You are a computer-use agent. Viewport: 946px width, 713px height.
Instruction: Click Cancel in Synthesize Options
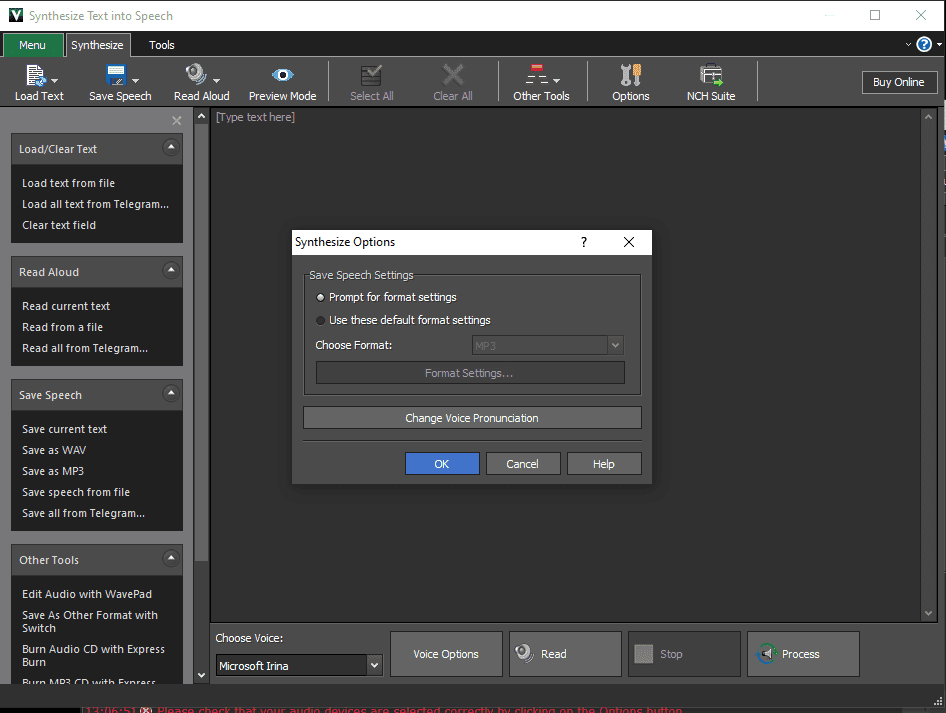pos(523,464)
